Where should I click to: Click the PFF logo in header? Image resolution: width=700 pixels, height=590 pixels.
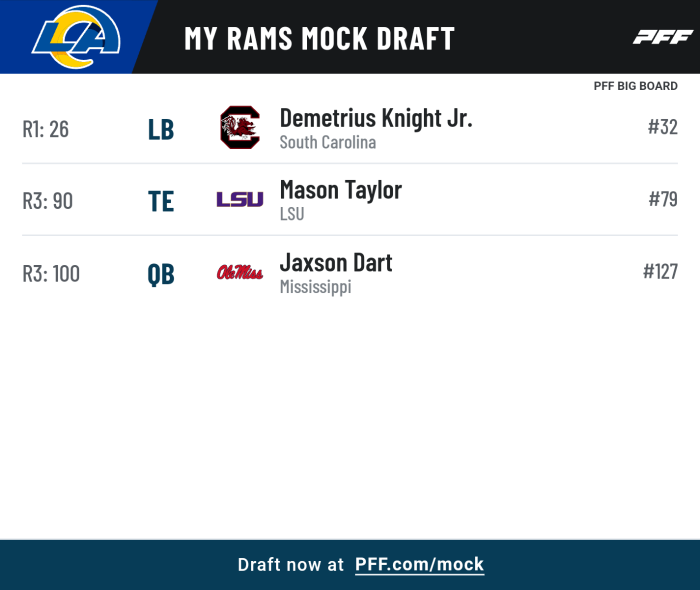click(x=663, y=37)
